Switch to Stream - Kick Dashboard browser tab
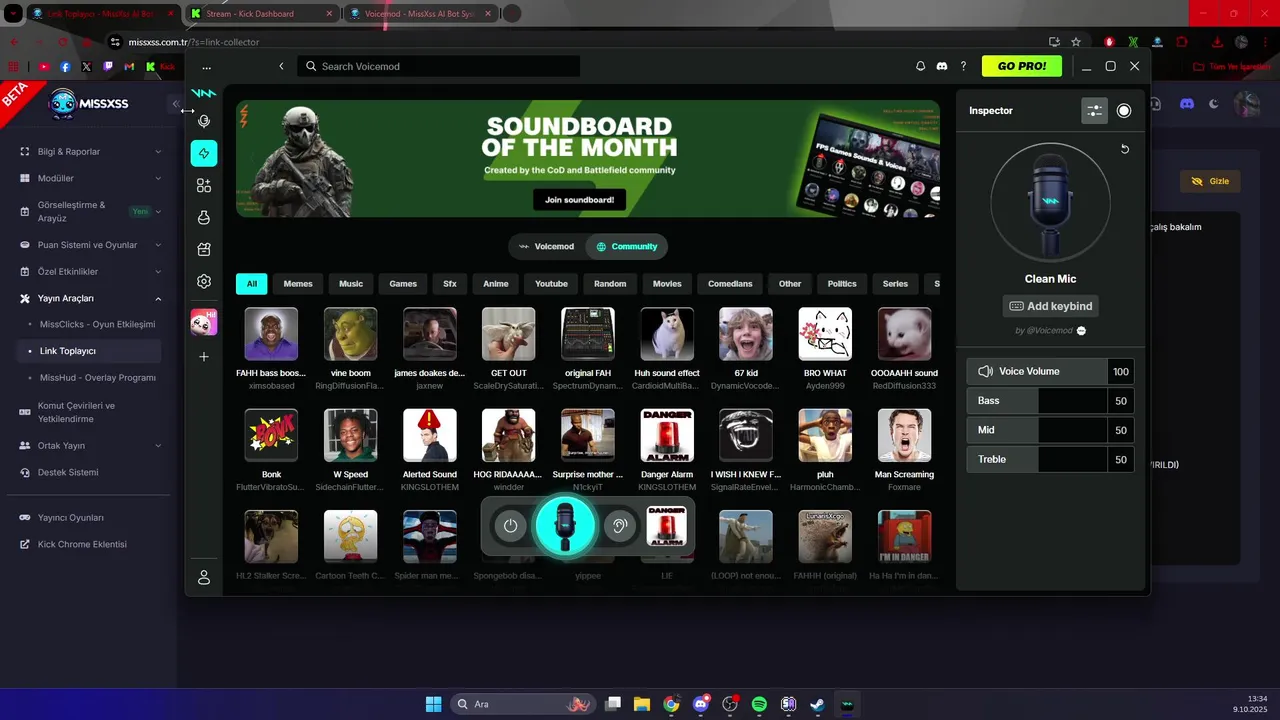 click(261, 14)
